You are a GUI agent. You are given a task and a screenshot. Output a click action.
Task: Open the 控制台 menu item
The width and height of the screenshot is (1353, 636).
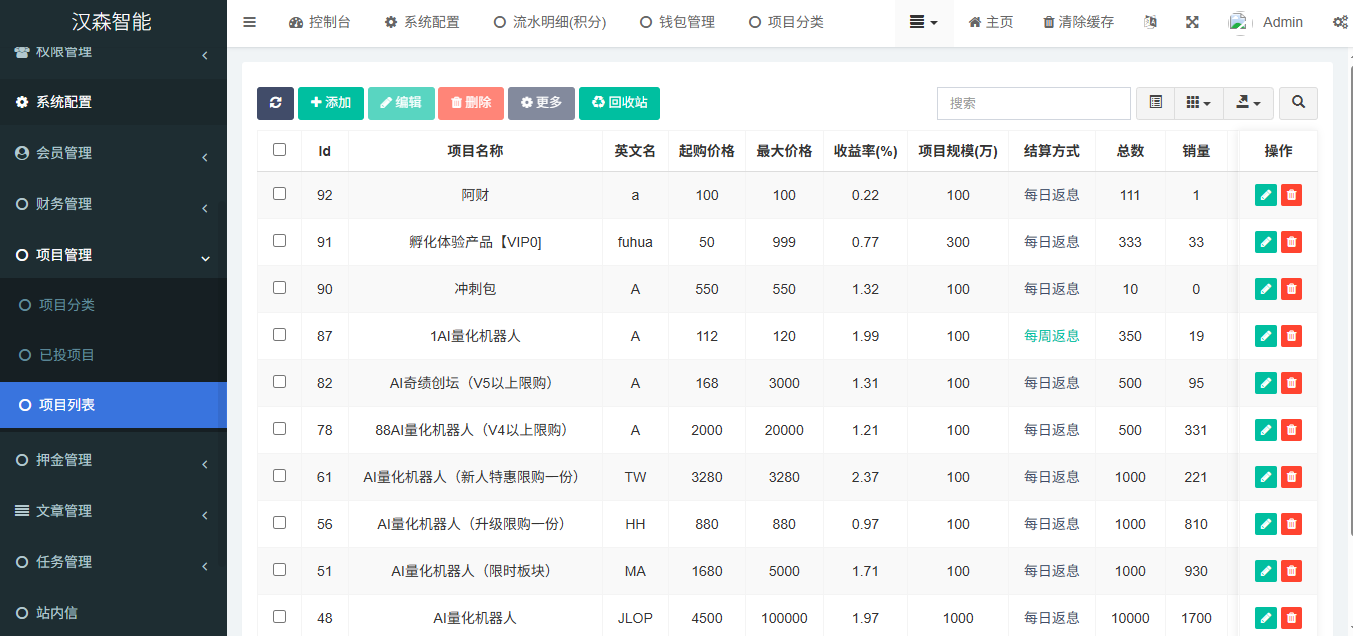(x=320, y=20)
